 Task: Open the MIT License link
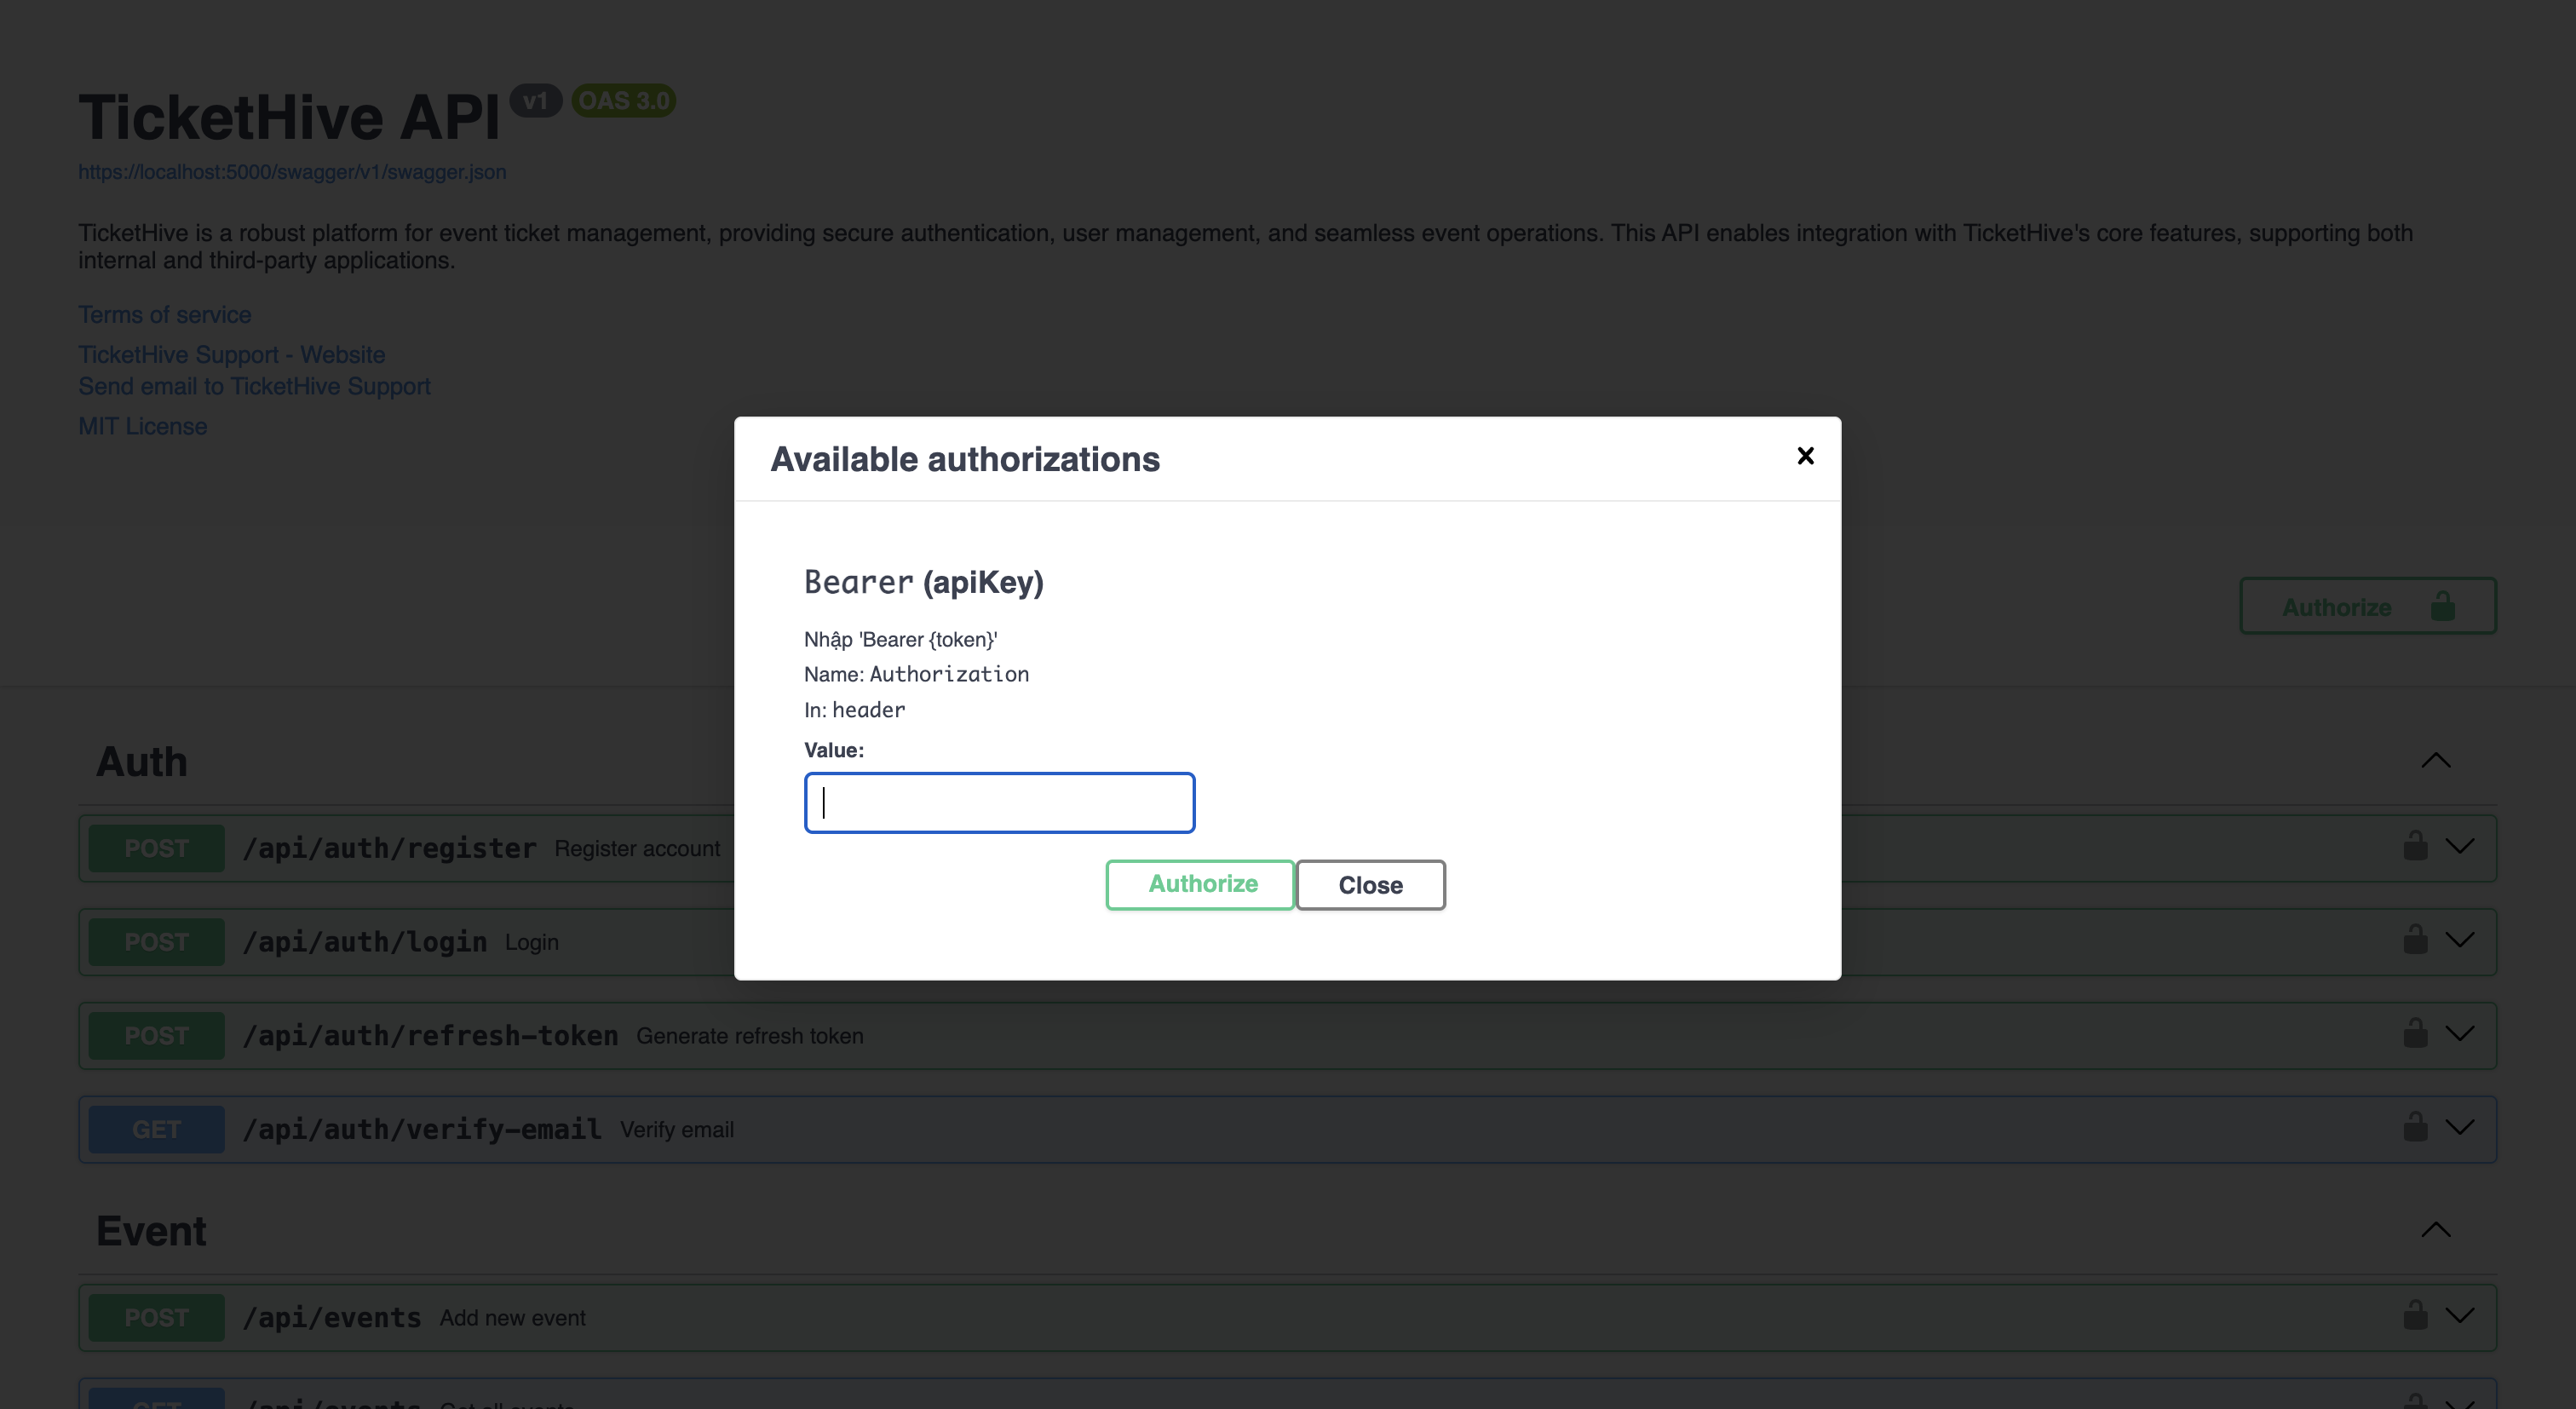point(143,427)
